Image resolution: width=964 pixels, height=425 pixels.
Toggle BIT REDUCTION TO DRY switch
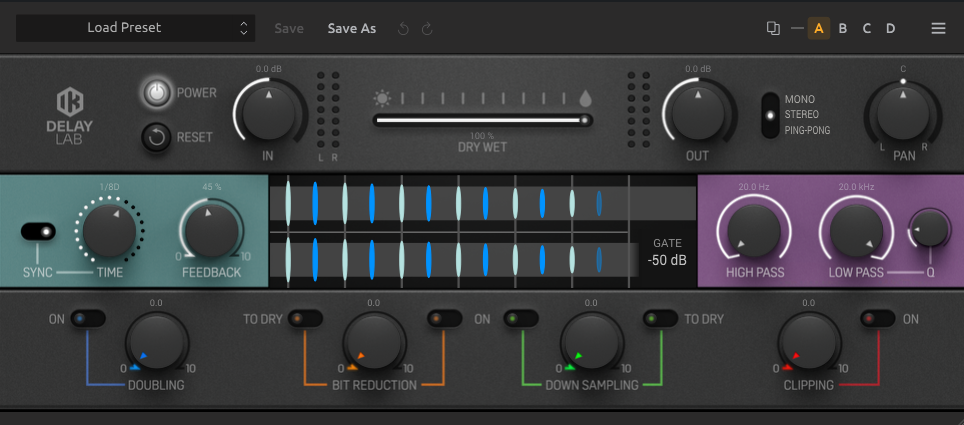[x=305, y=319]
